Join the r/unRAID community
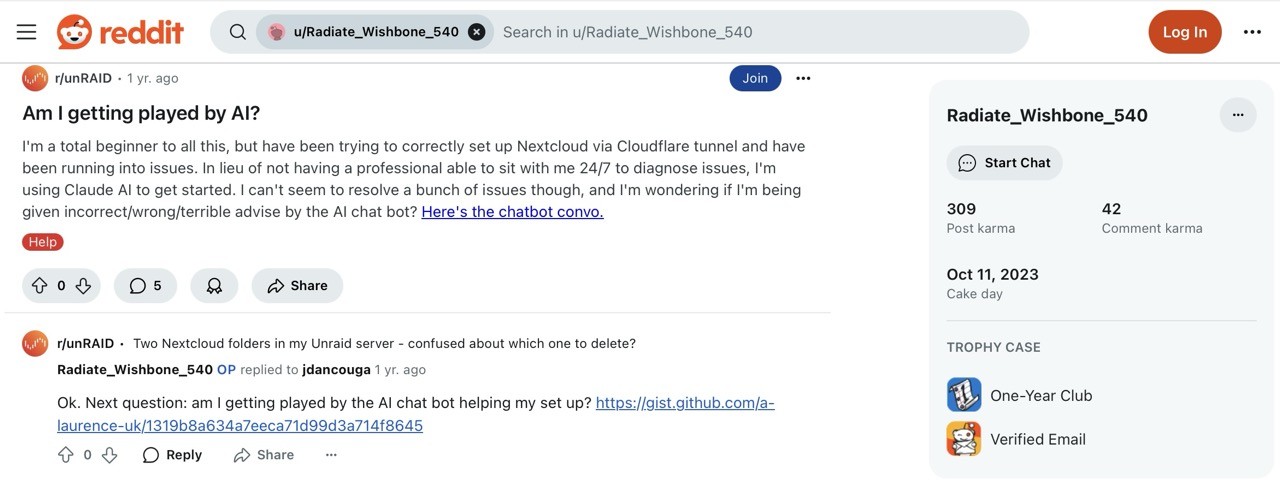The image size is (1280, 483). tap(755, 78)
